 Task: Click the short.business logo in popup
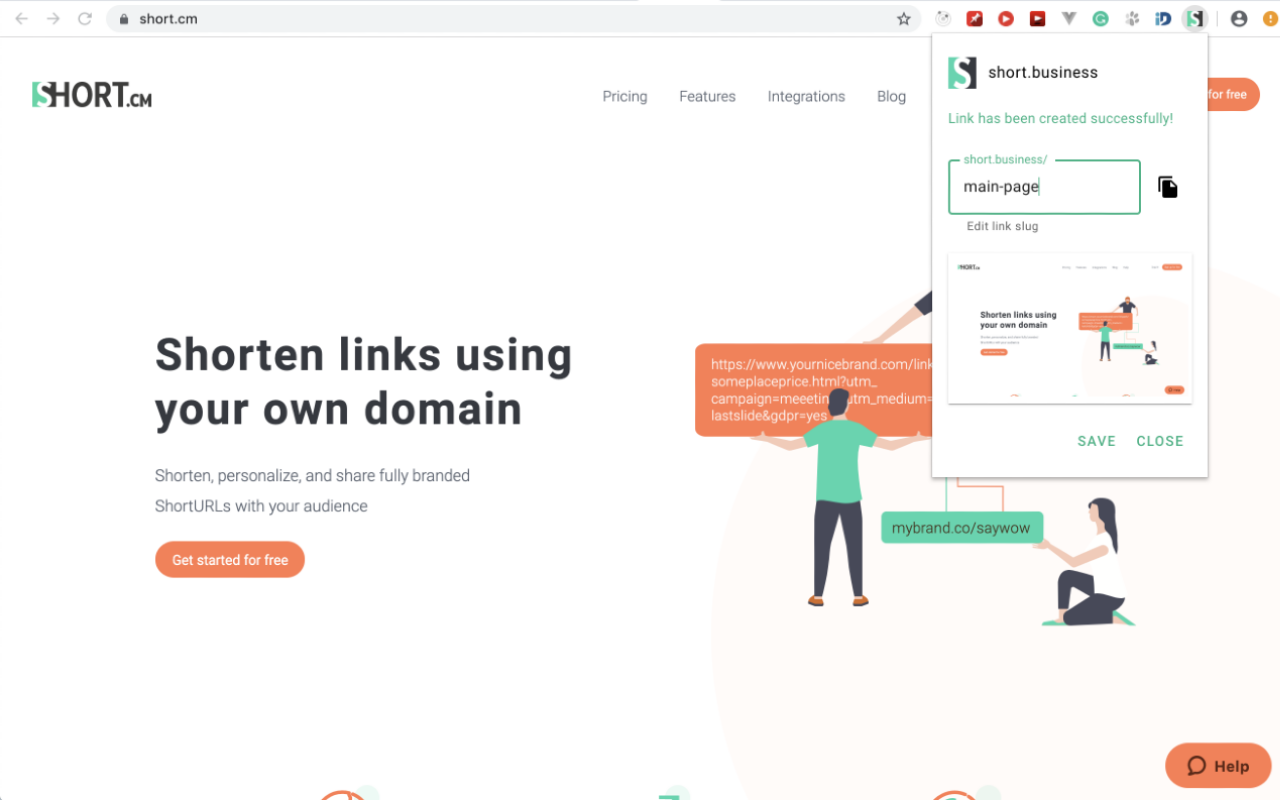[x=962, y=72]
